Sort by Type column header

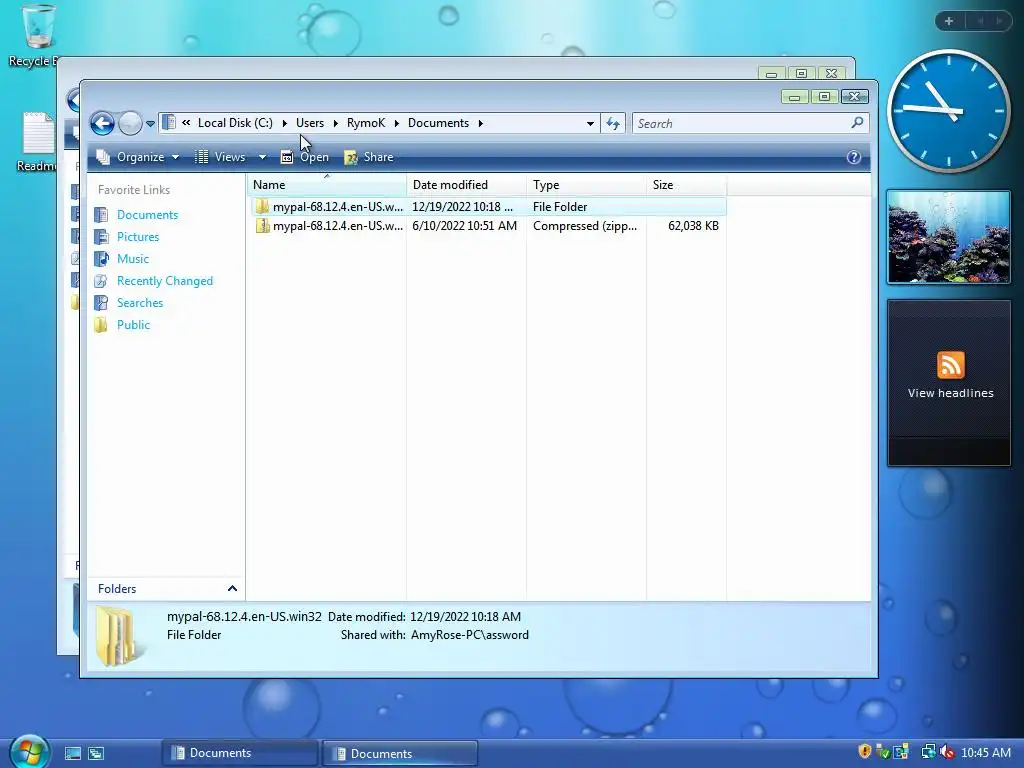[x=586, y=185]
